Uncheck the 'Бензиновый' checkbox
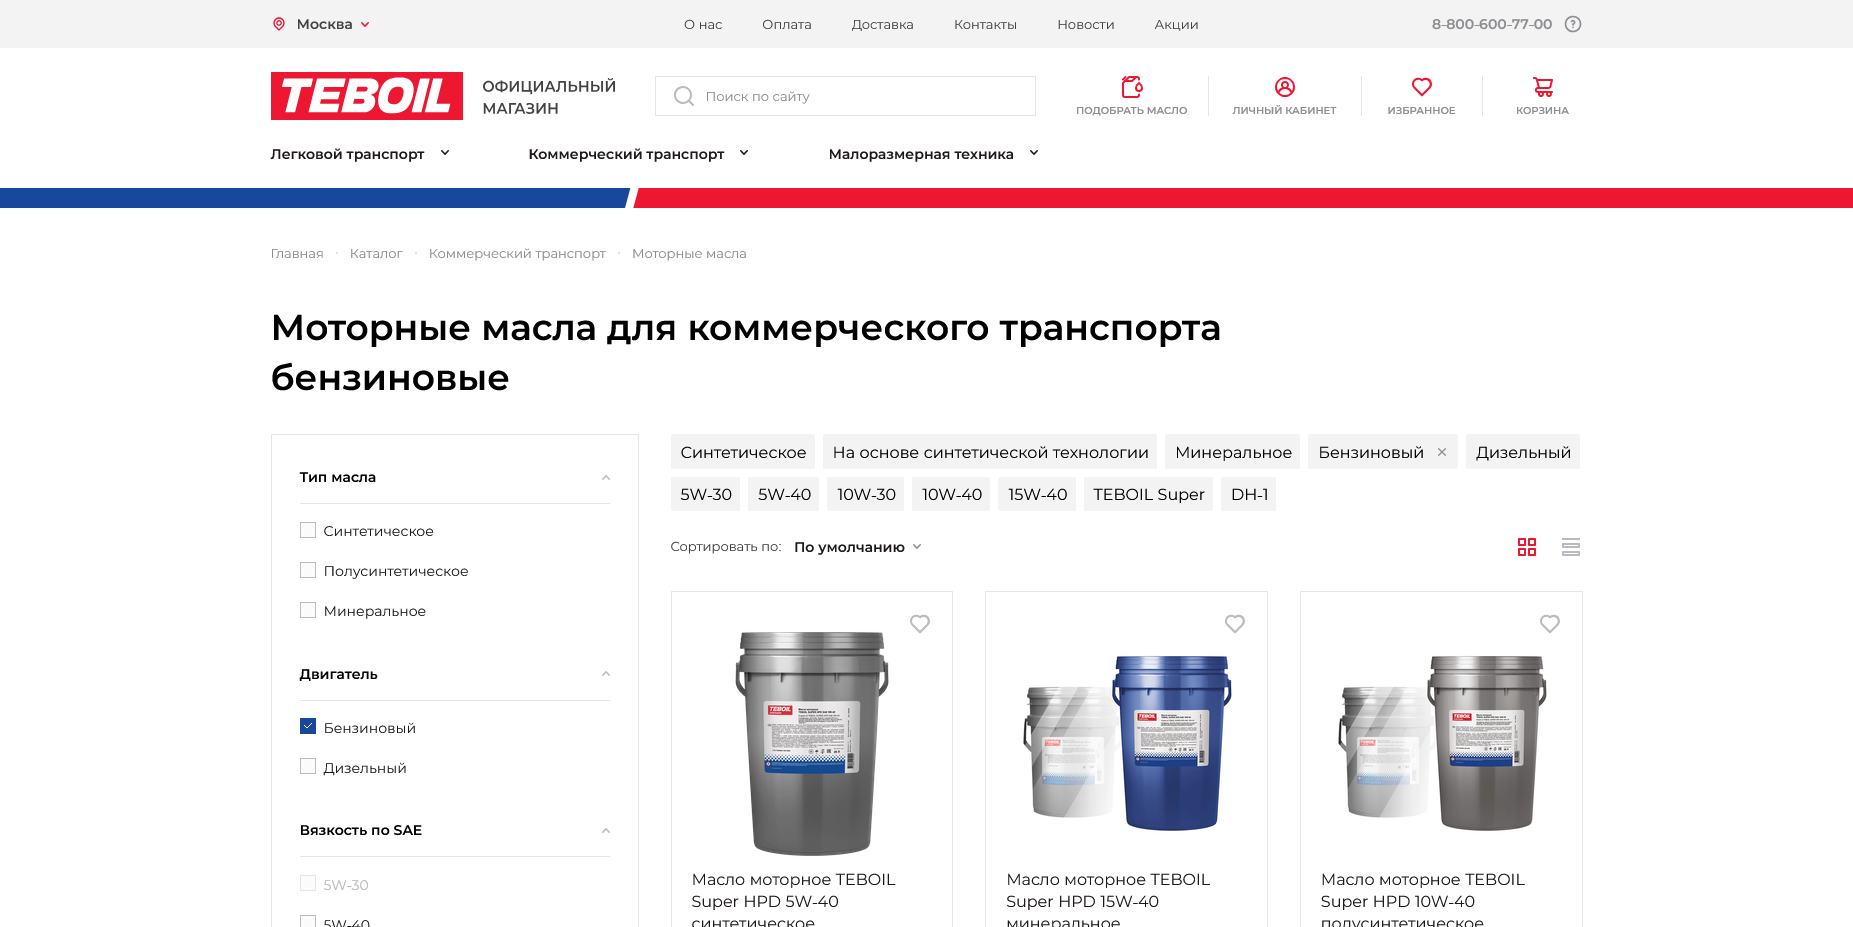 tap(308, 726)
